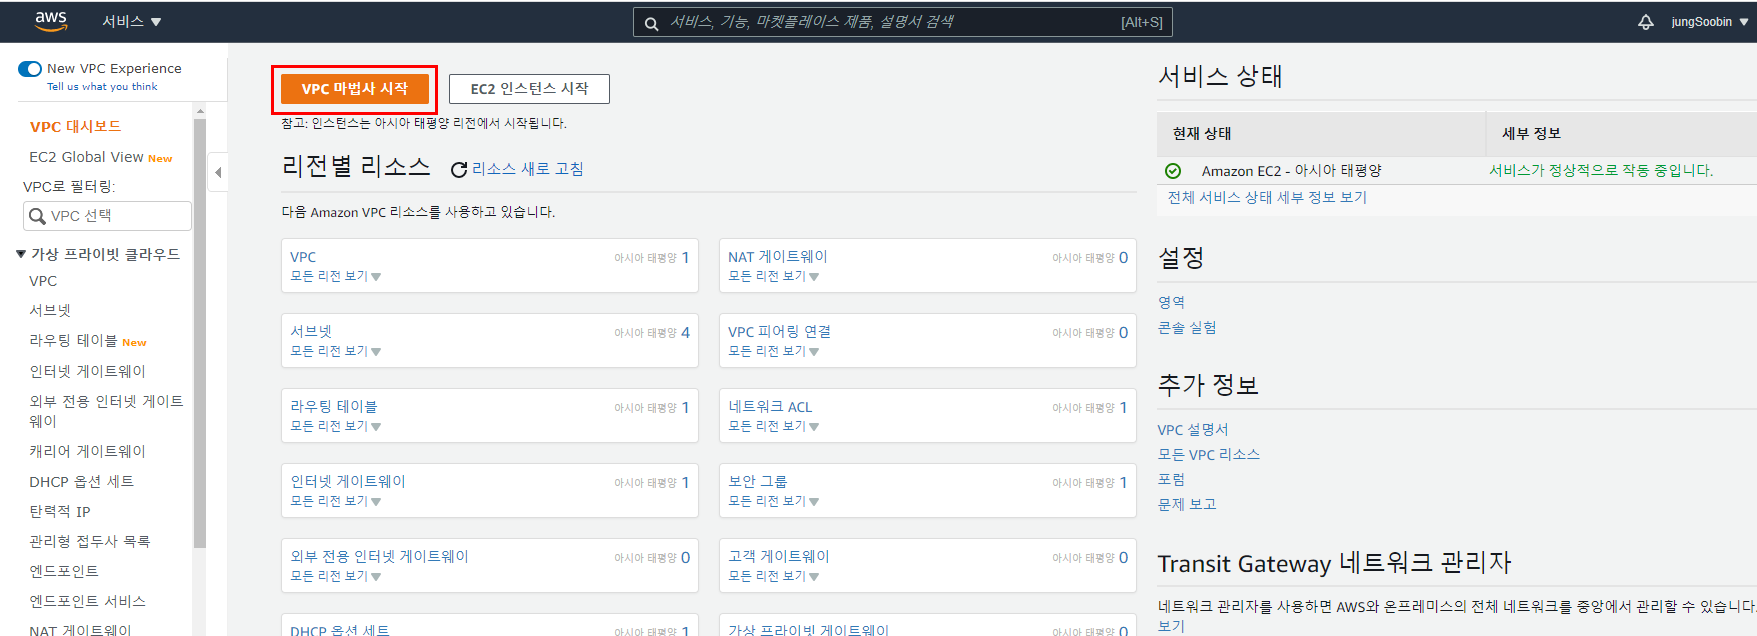Viewport: 1757px width, 636px height.
Task: Open the 포럼 link
Action: (1171, 480)
